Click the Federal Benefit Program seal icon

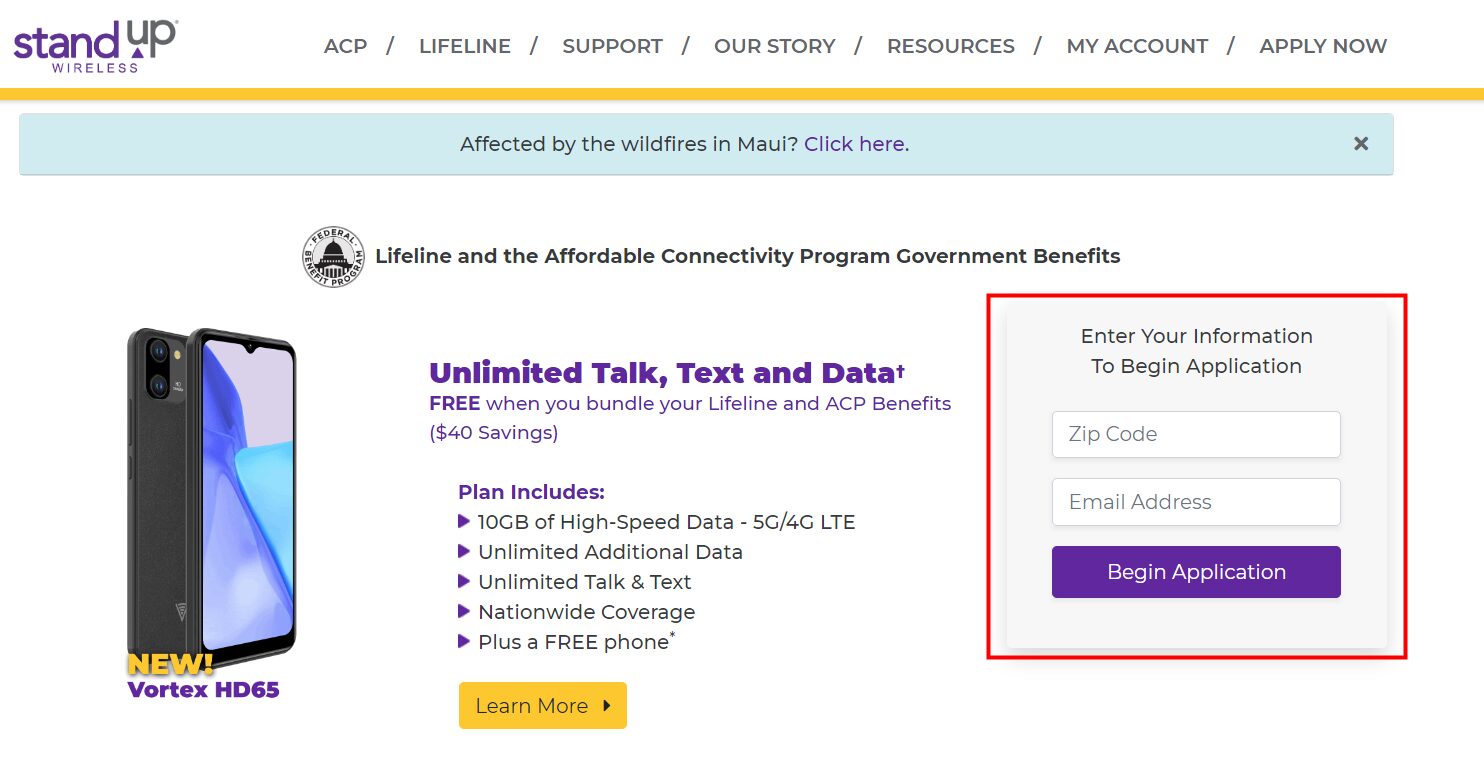pos(332,256)
